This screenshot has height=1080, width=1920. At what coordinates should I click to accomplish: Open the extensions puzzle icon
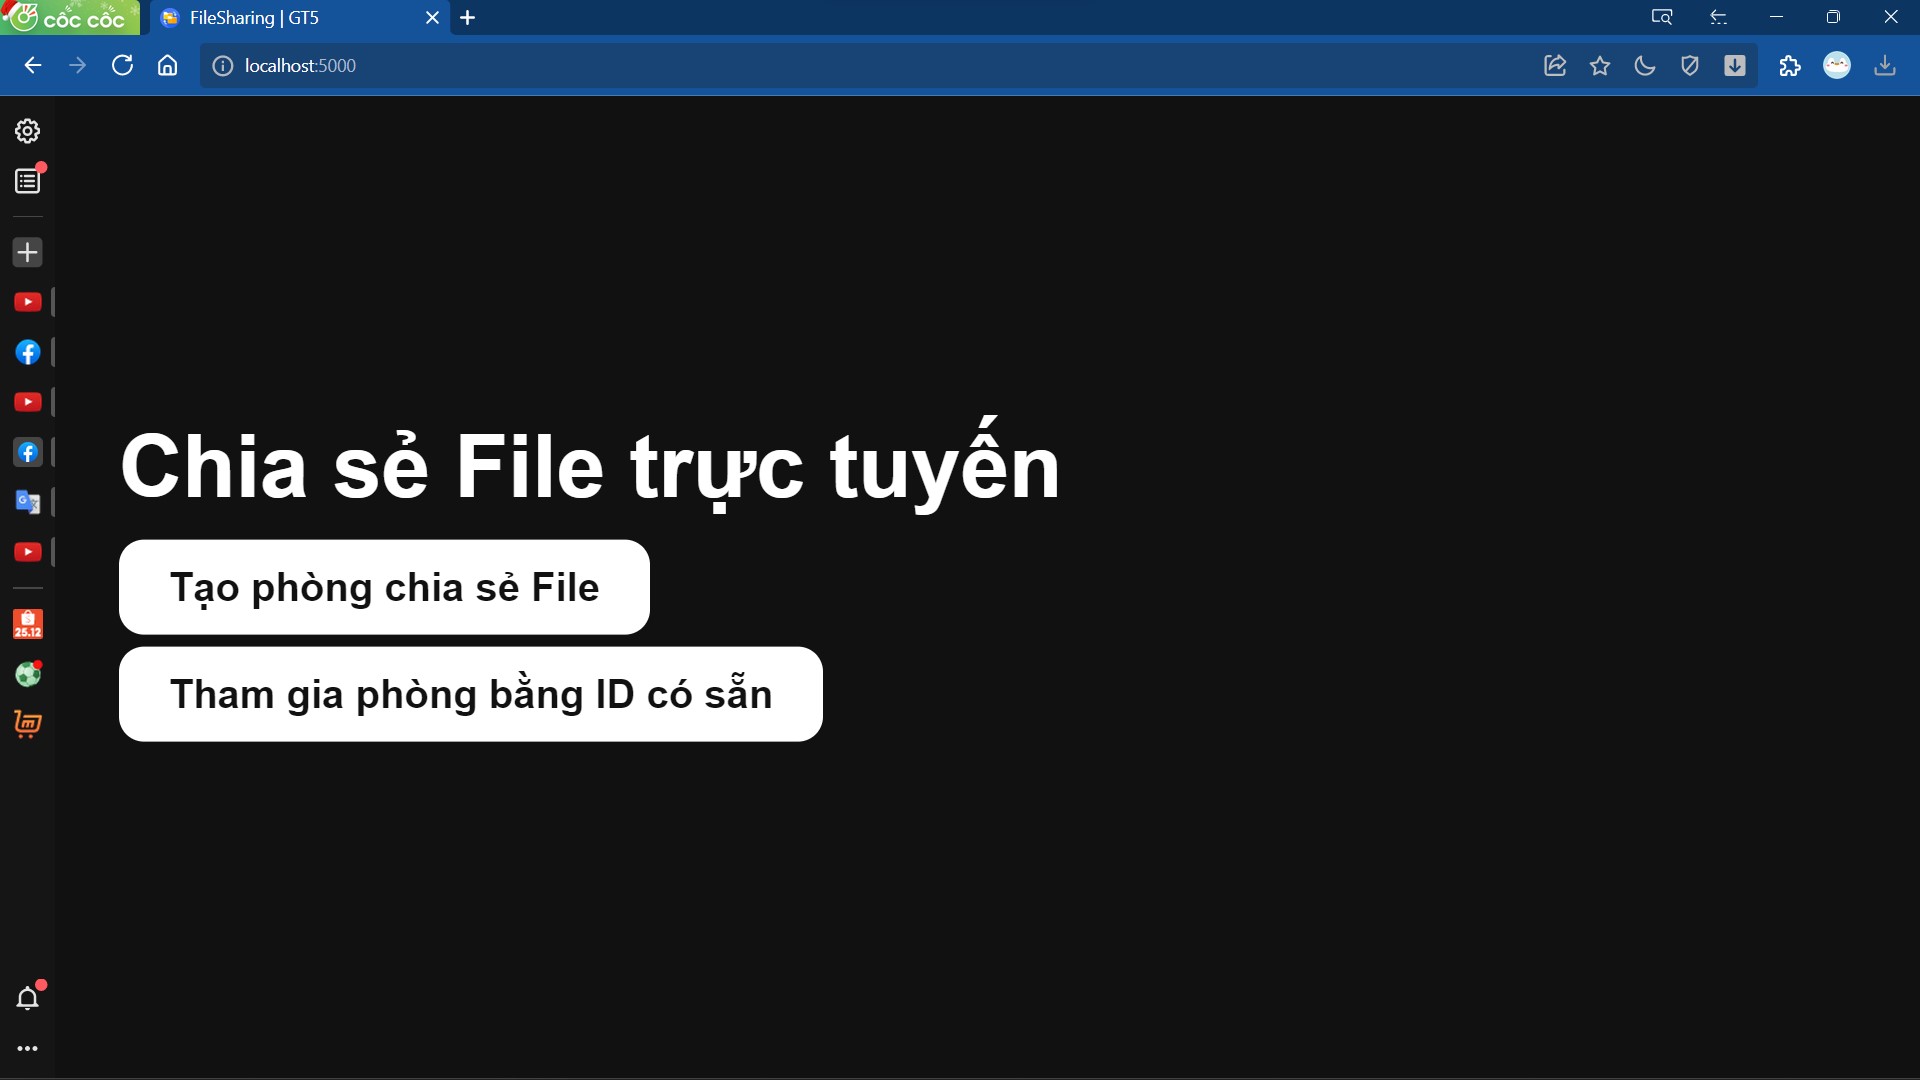pos(1790,65)
